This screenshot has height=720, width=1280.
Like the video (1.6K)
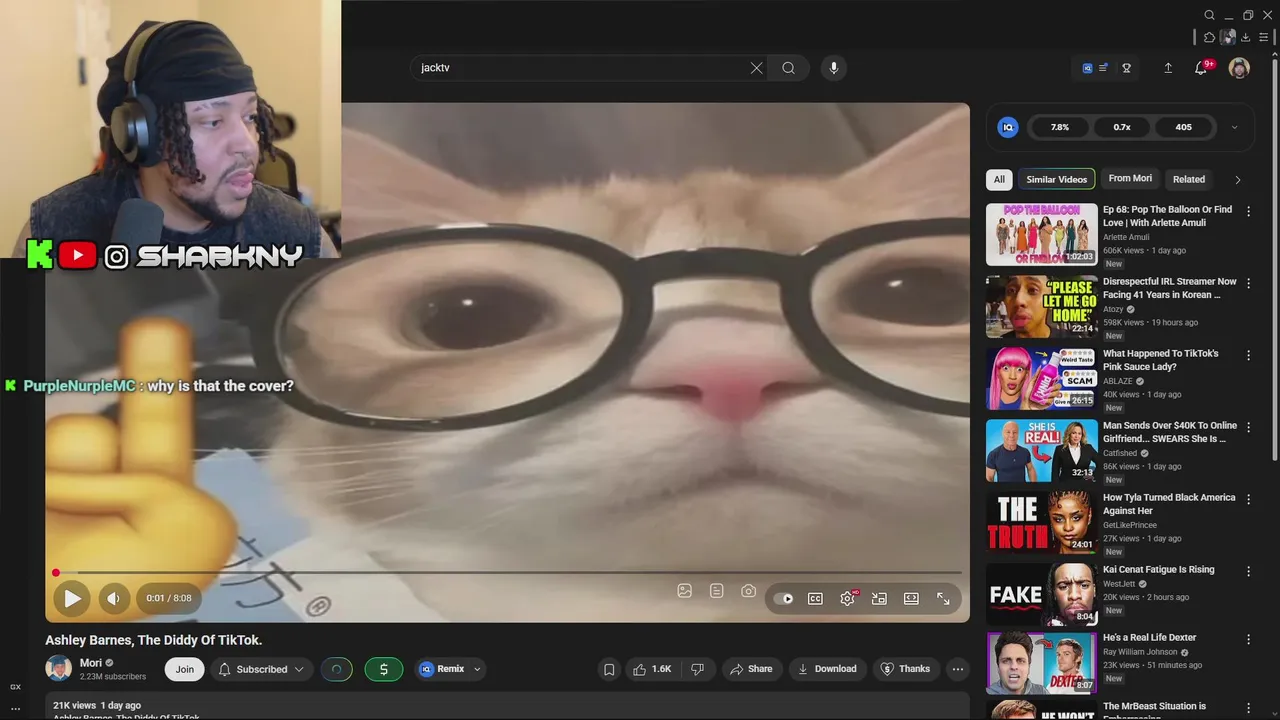pyautogui.click(x=651, y=669)
